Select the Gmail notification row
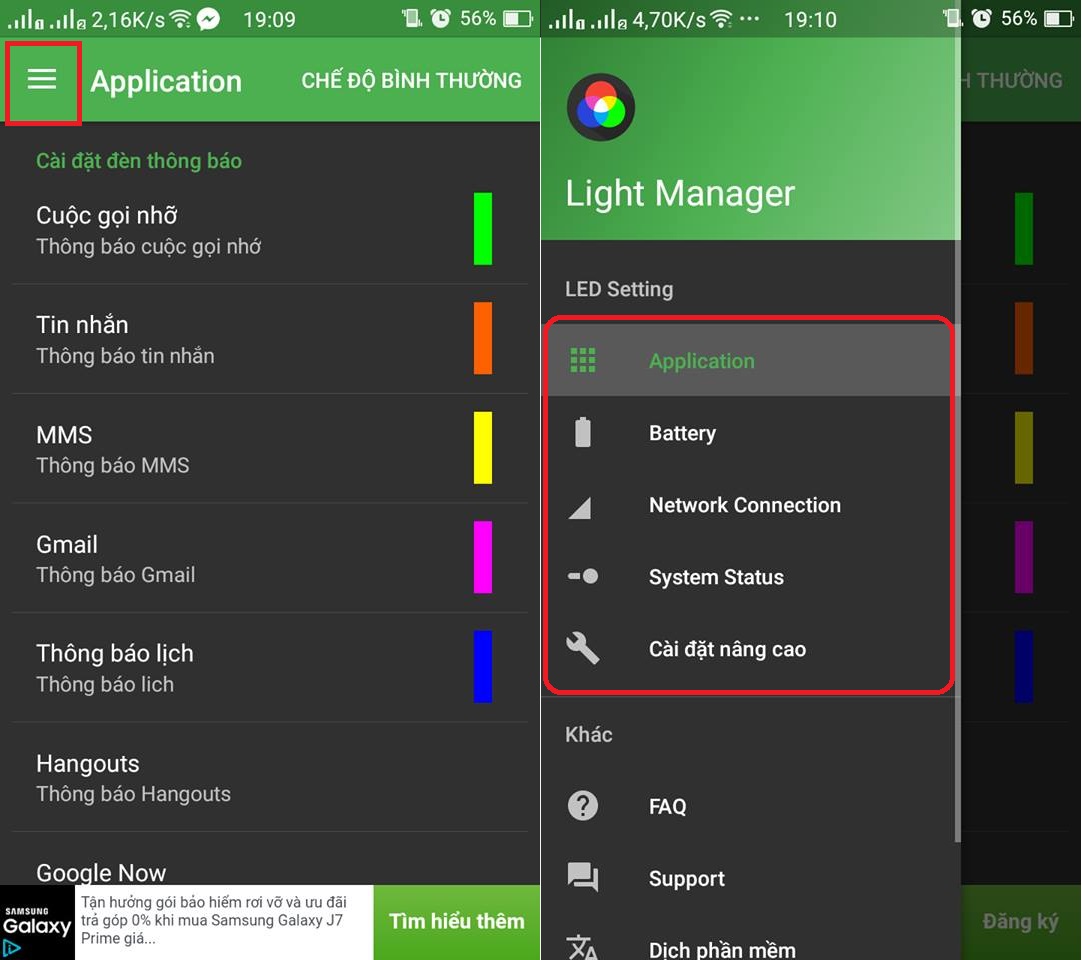 point(270,558)
